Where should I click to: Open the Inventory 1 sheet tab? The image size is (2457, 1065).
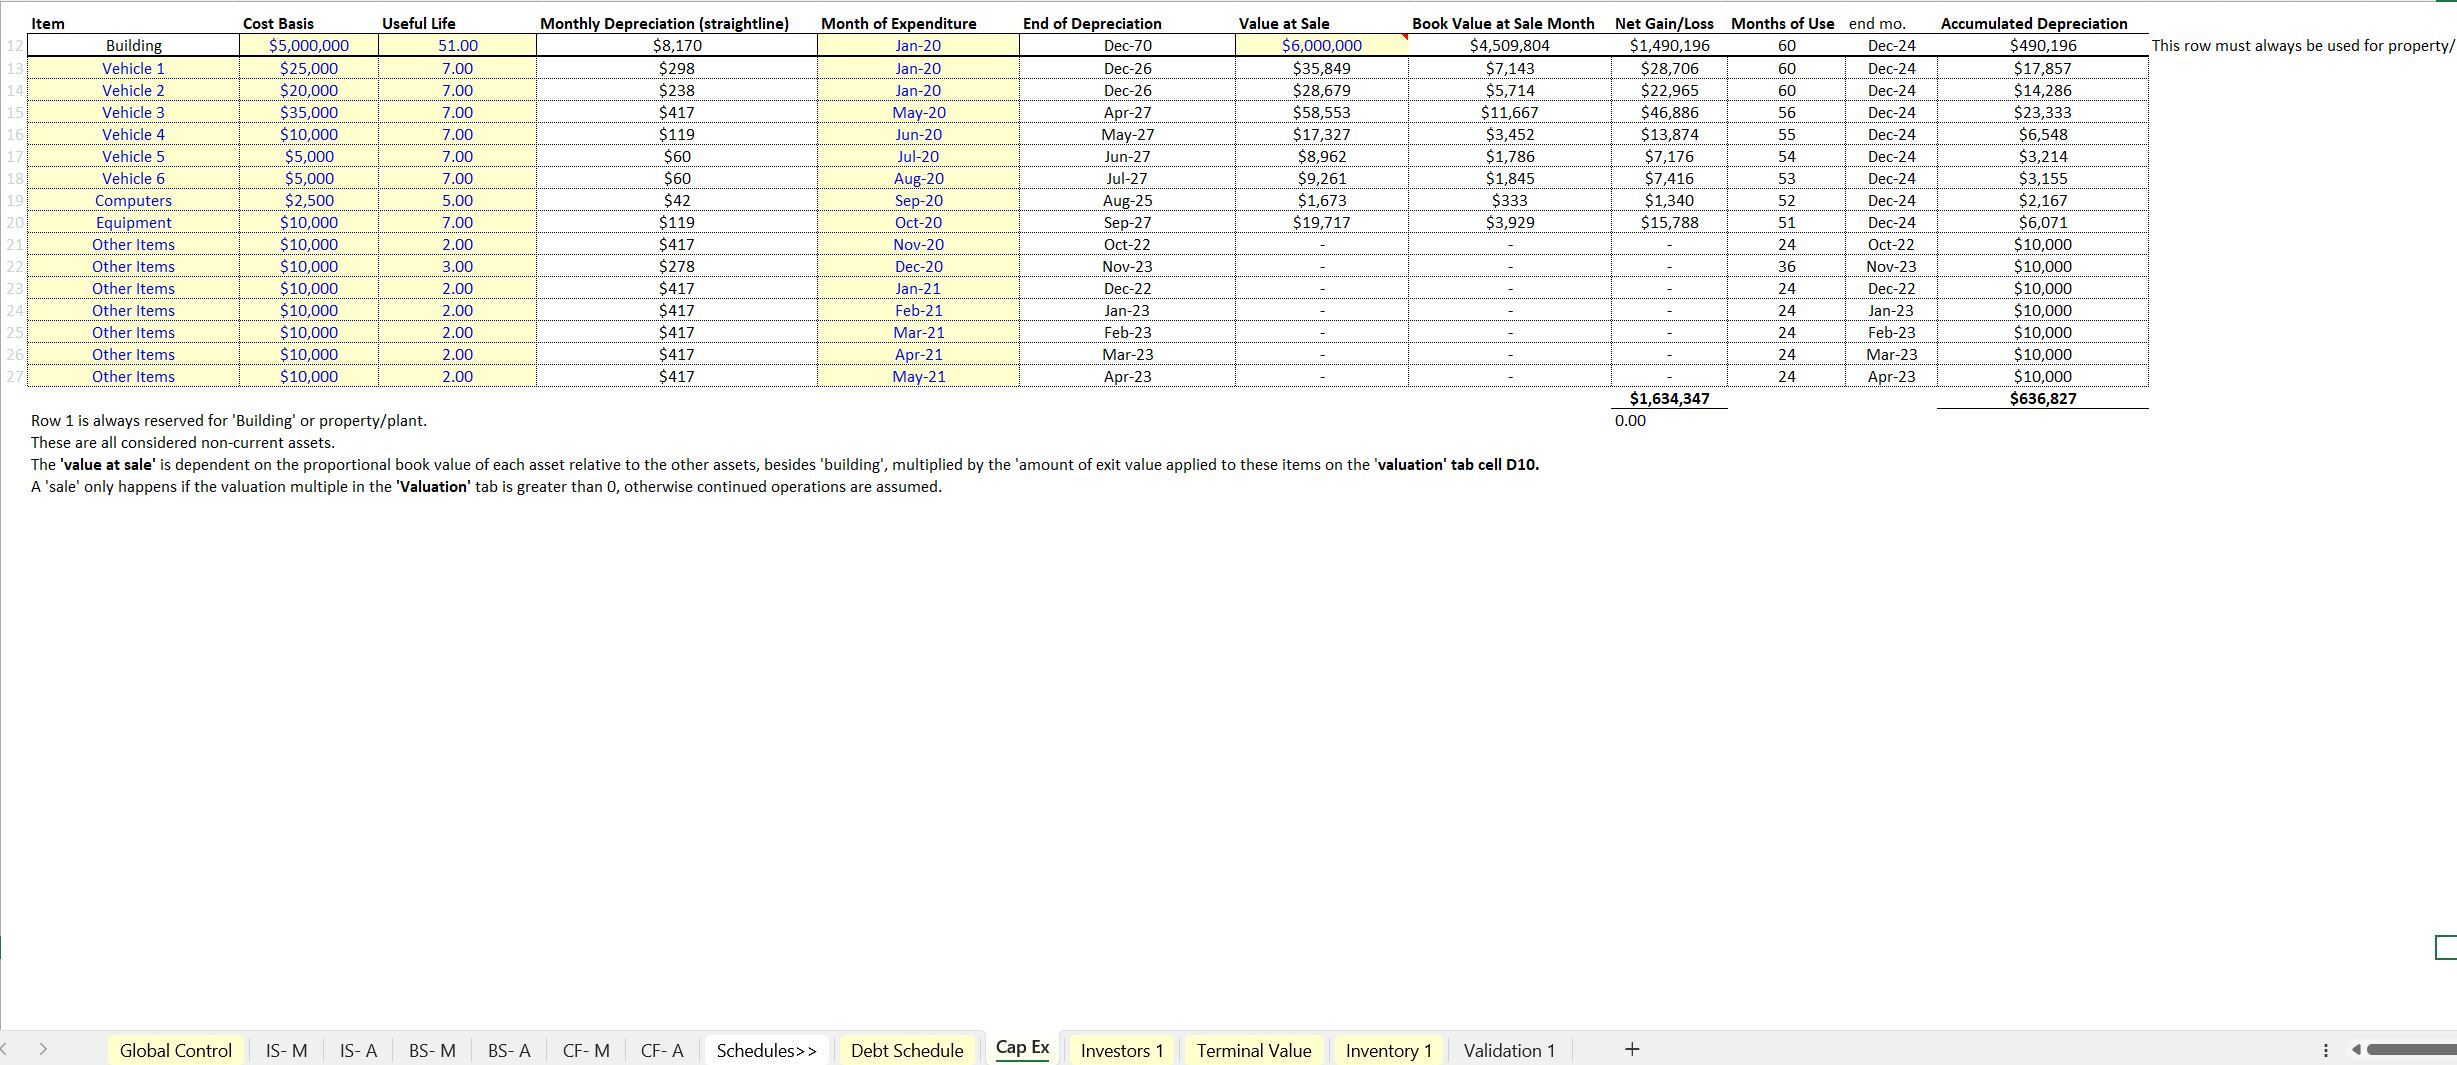(x=1388, y=1050)
